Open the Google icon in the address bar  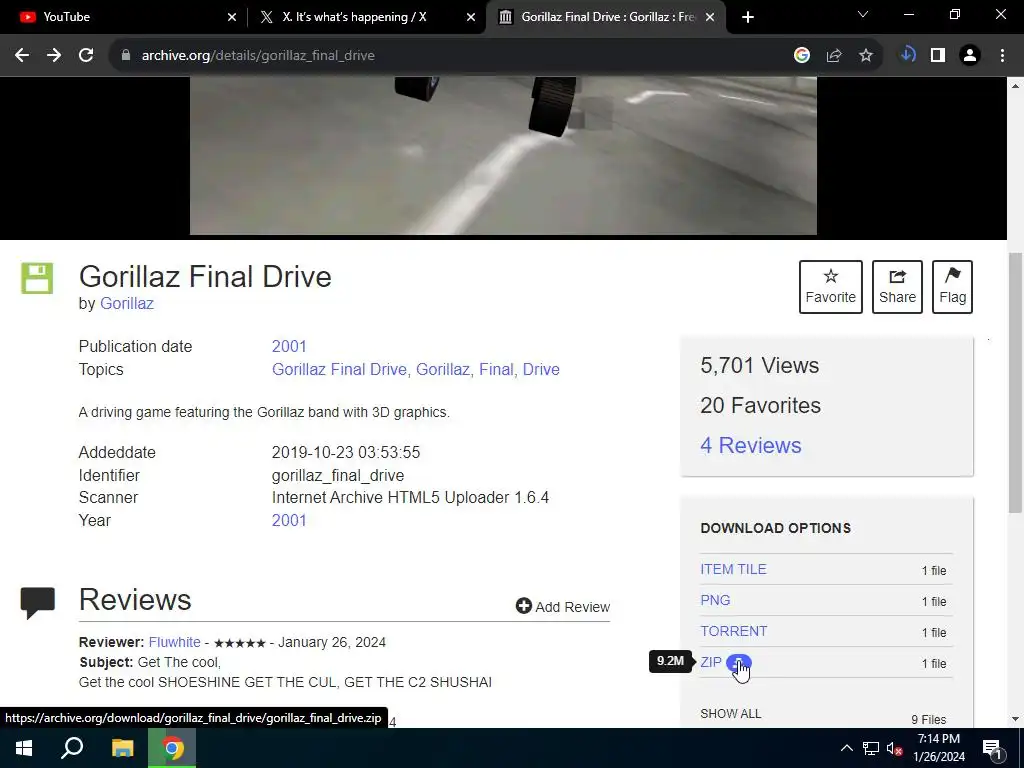click(802, 56)
